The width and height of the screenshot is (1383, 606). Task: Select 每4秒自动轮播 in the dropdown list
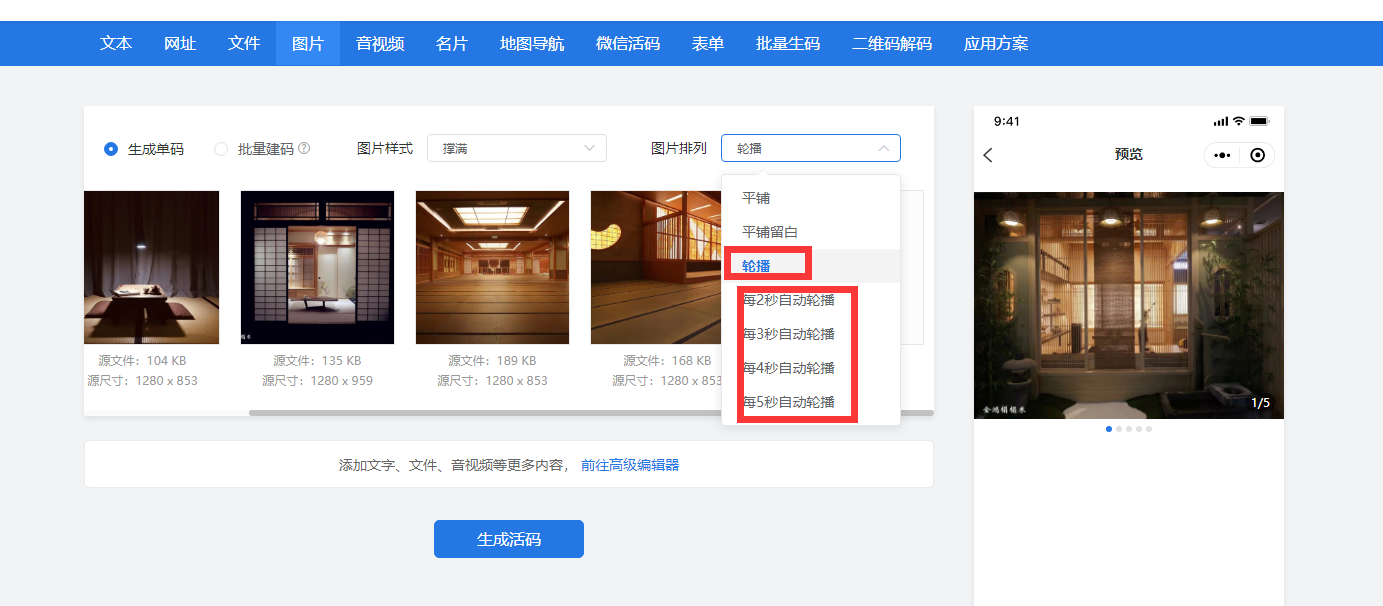point(811,368)
